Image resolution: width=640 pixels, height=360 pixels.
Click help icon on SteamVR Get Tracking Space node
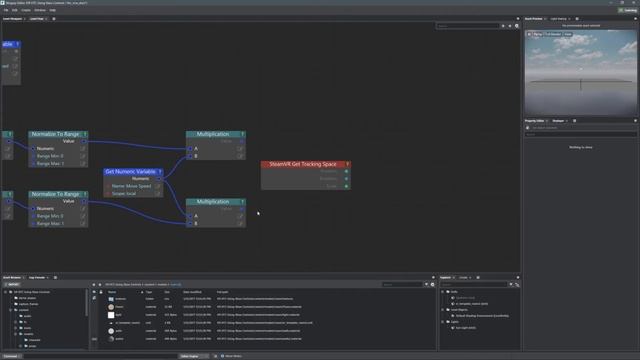pyautogui.click(x=347, y=164)
